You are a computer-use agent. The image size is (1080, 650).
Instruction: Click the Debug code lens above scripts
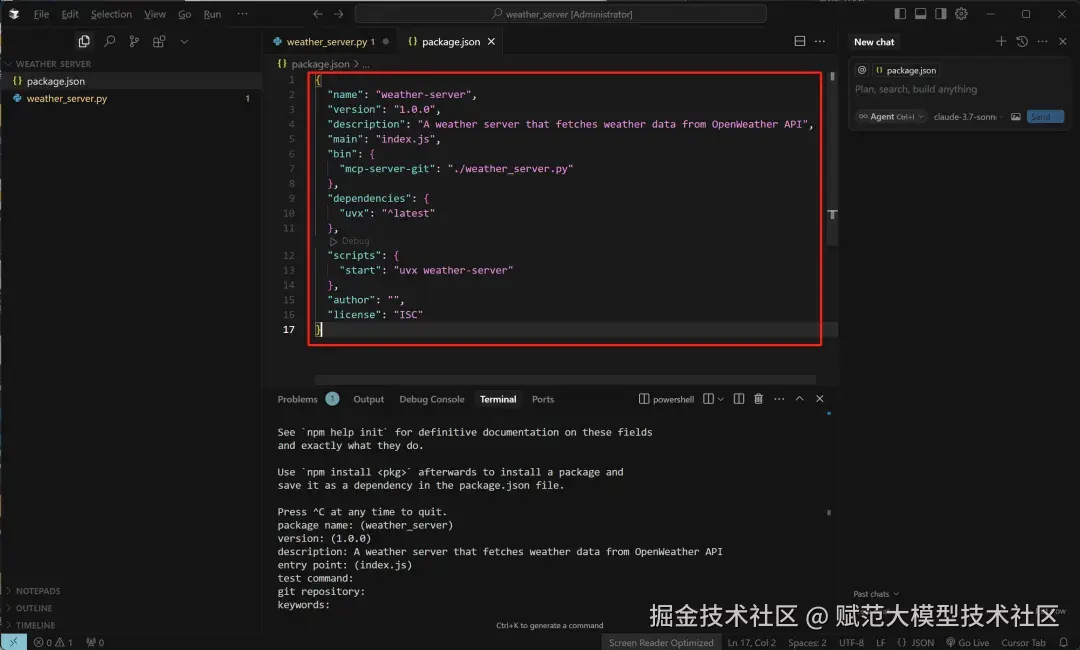click(349, 241)
